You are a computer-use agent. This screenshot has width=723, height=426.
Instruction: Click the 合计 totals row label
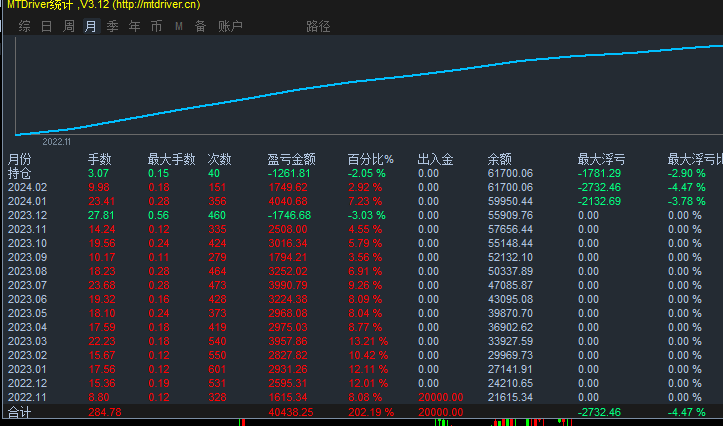point(19,412)
